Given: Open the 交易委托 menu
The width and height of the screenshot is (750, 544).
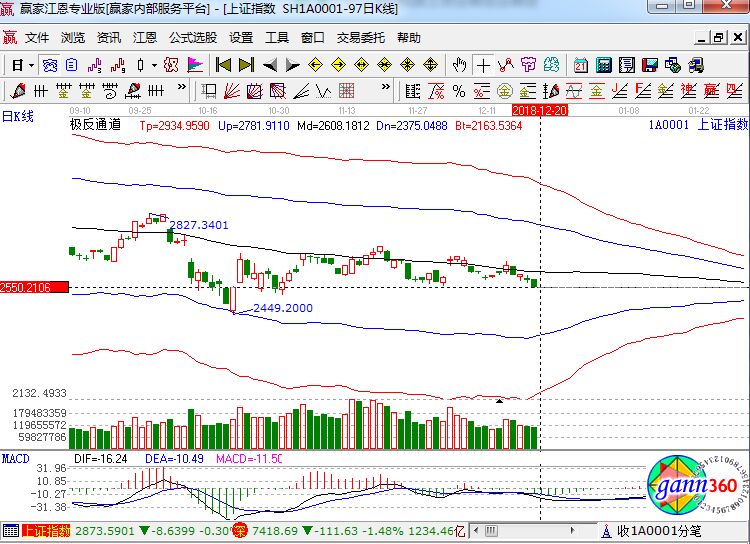Looking at the screenshot, I should click(x=360, y=38).
